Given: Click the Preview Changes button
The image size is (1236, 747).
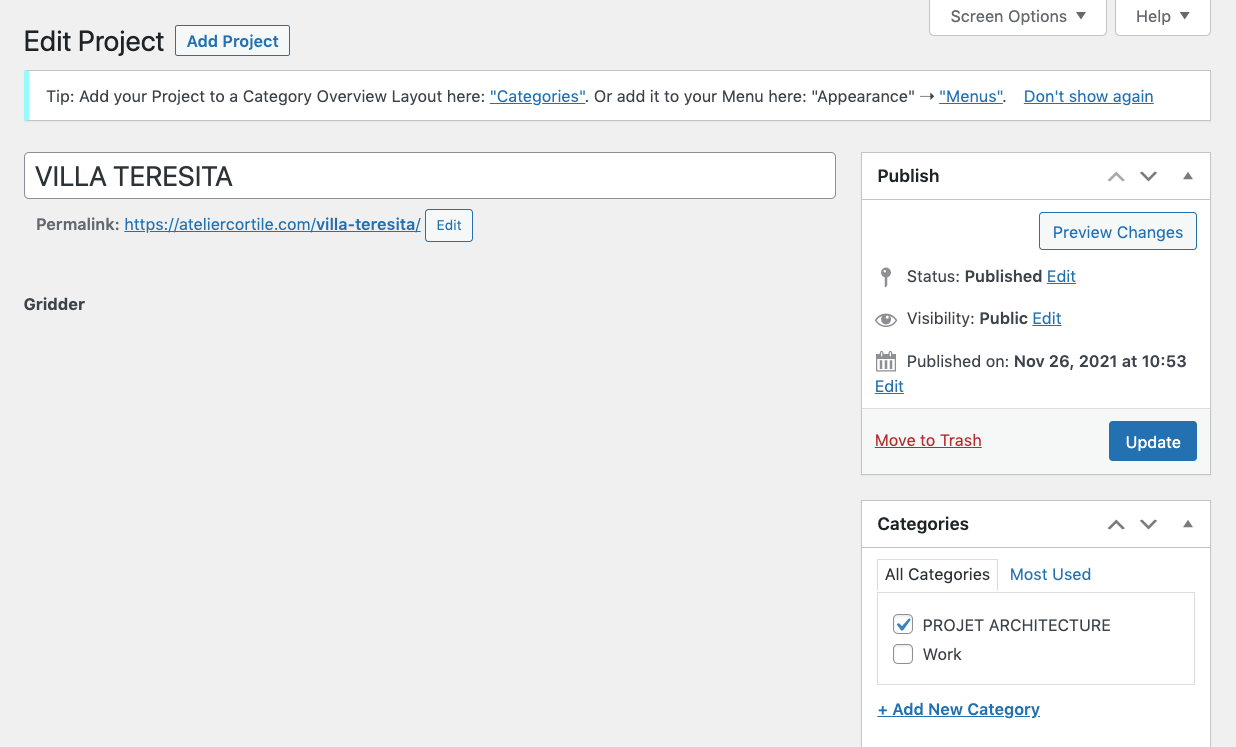Looking at the screenshot, I should click(1117, 232).
